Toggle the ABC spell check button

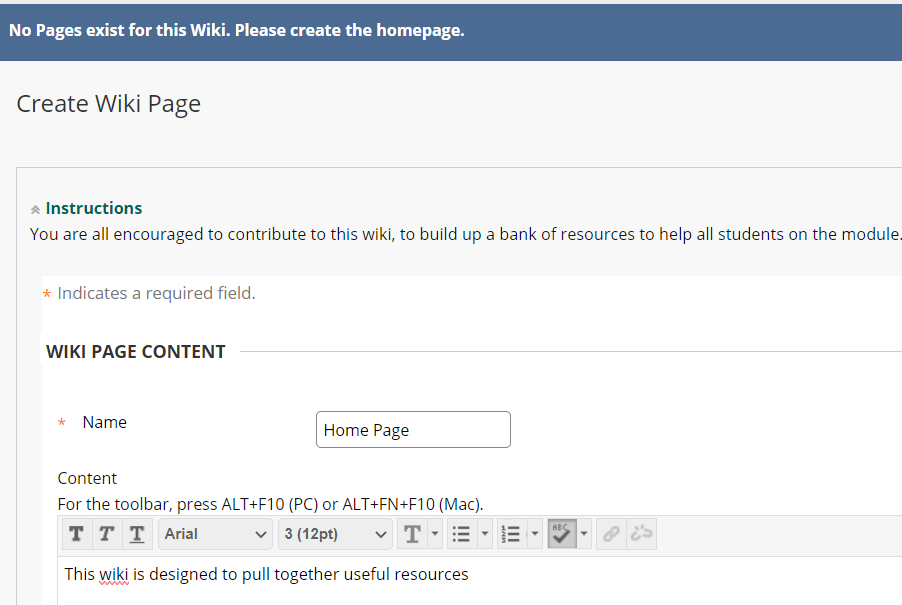(561, 534)
